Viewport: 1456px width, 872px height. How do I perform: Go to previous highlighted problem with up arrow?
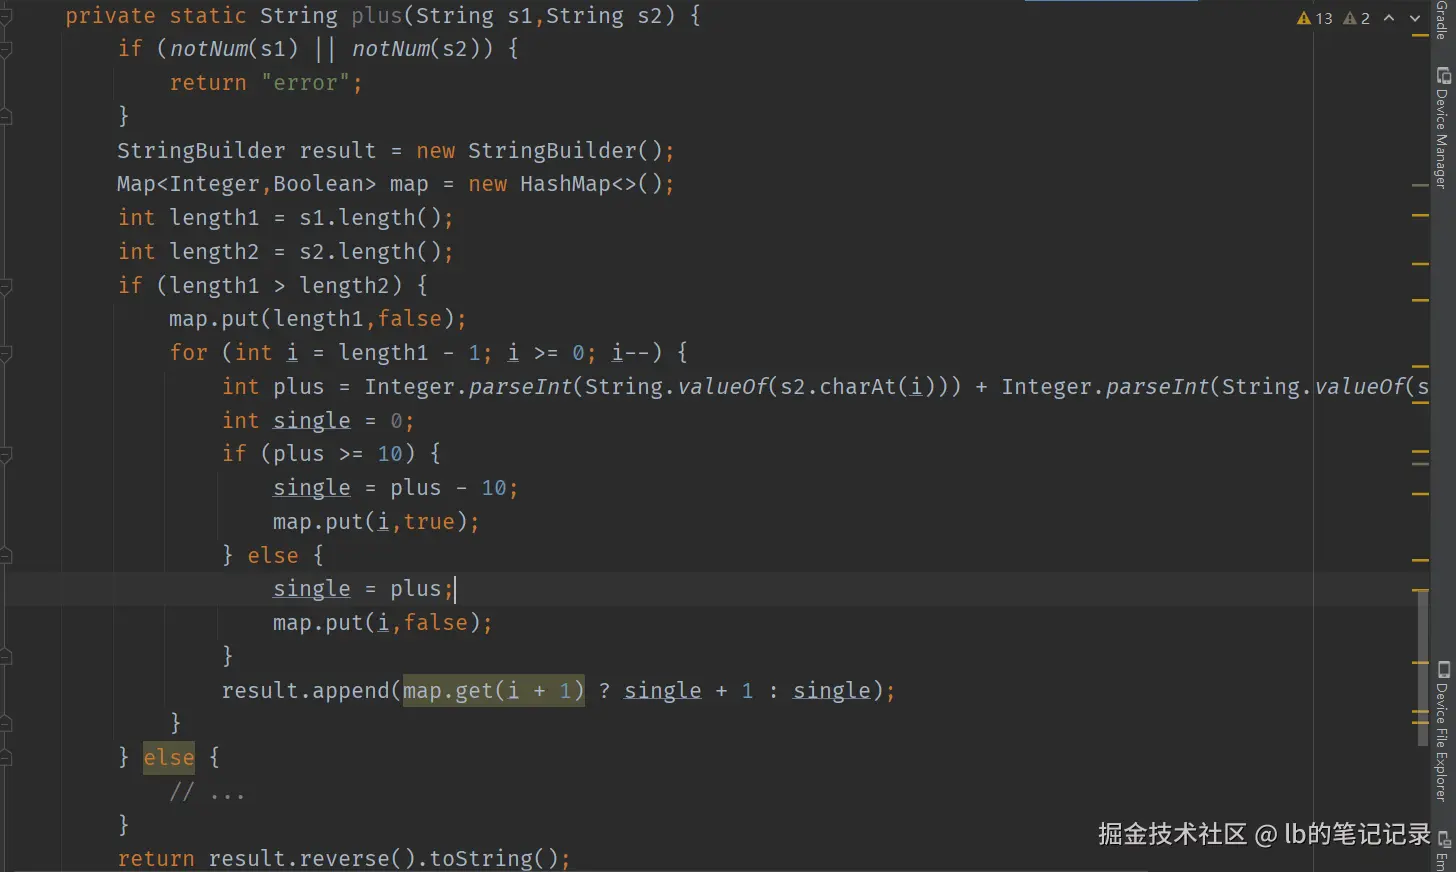pyautogui.click(x=1389, y=18)
